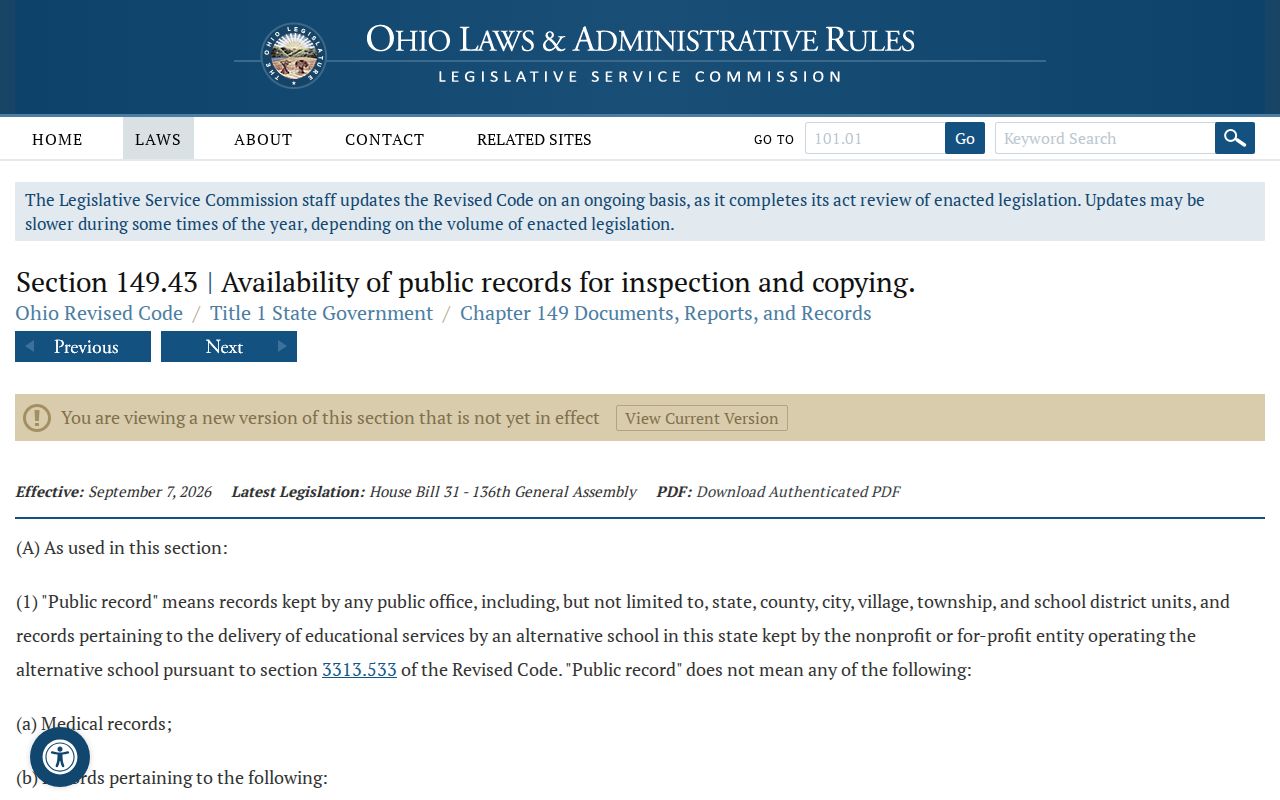Click the warning exclamation icon in banner
Screen dimensions: 1280x800
tap(37, 418)
